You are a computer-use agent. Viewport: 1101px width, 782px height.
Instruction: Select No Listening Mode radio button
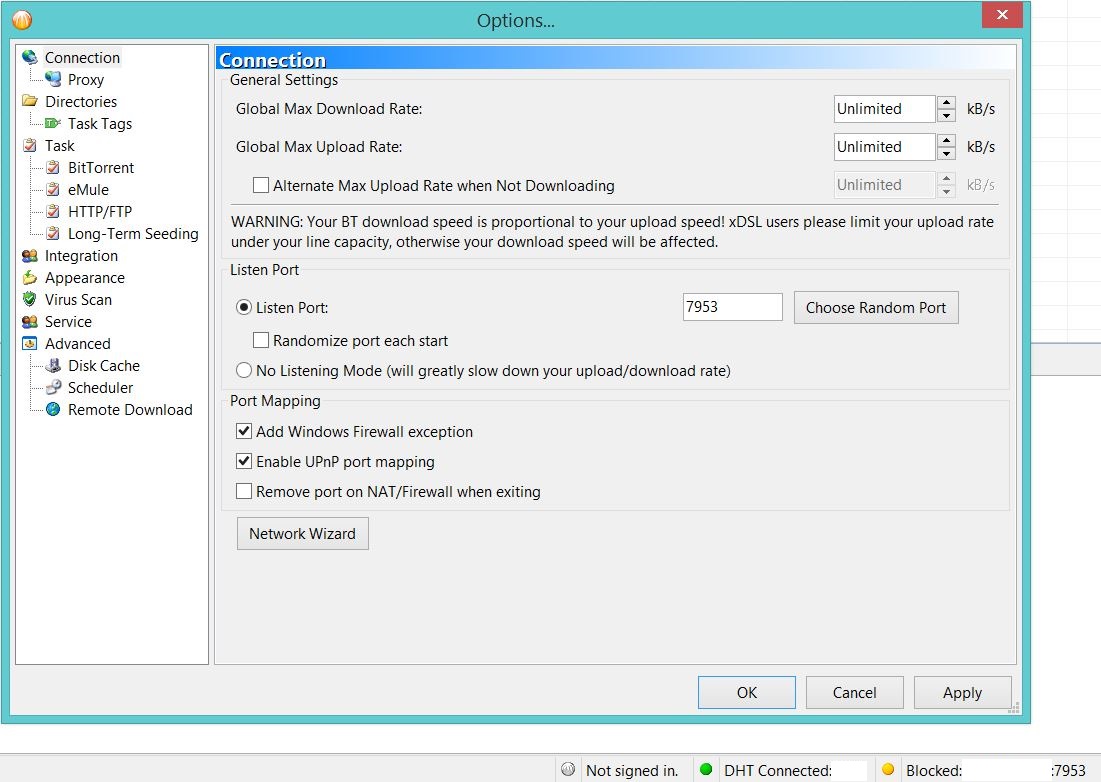click(x=244, y=371)
